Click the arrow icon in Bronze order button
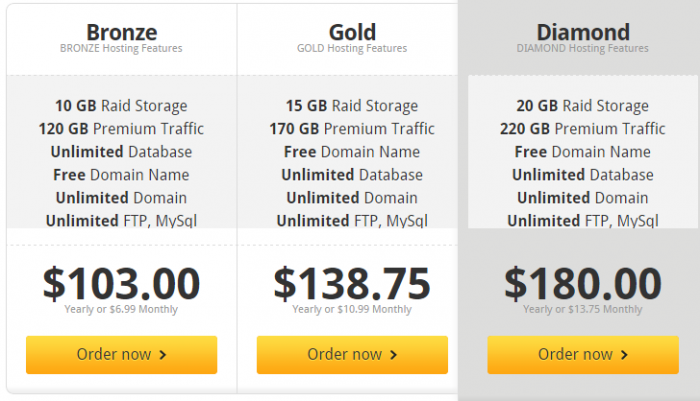 (x=163, y=355)
